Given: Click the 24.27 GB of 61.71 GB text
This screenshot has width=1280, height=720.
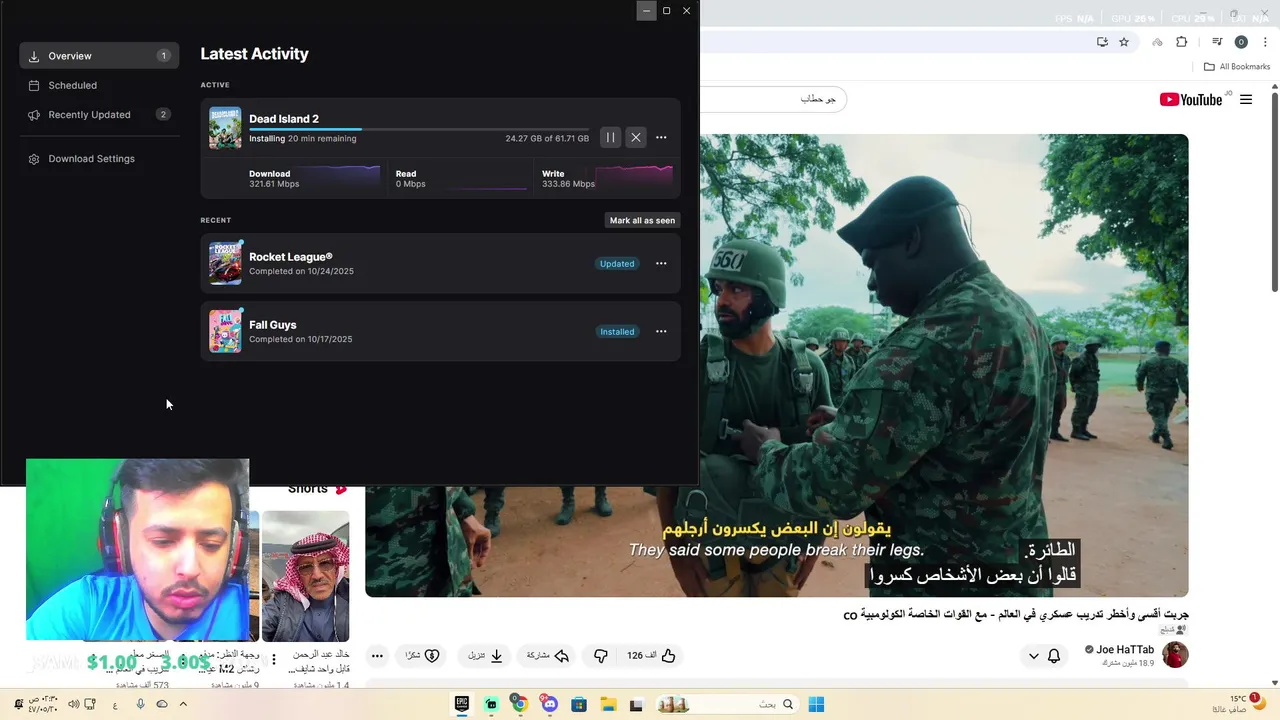Looking at the screenshot, I should [547, 139].
